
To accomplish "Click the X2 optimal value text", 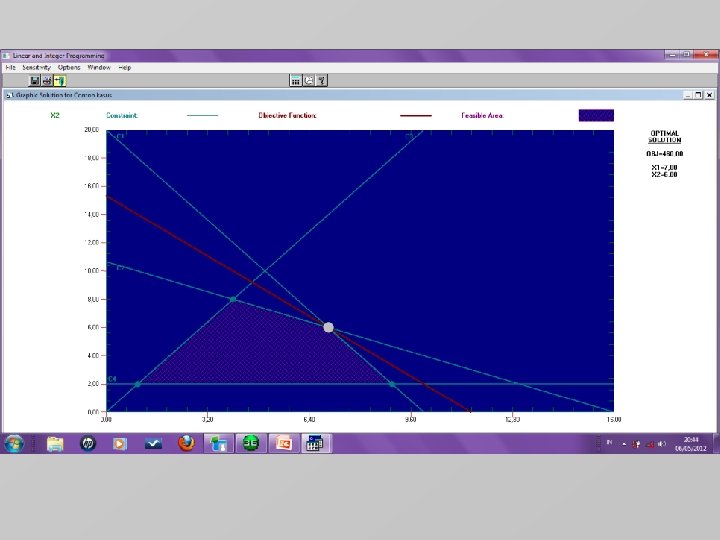I will [664, 174].
